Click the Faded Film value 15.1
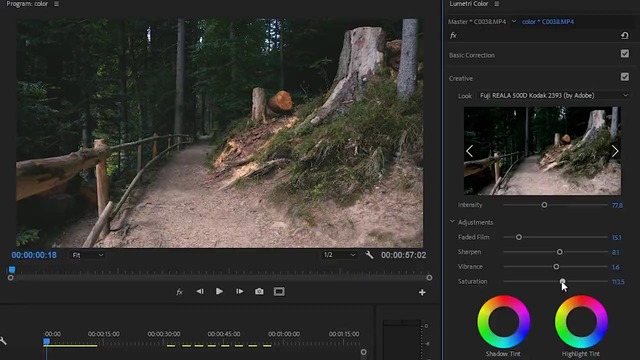640x360 pixels. [616, 238]
